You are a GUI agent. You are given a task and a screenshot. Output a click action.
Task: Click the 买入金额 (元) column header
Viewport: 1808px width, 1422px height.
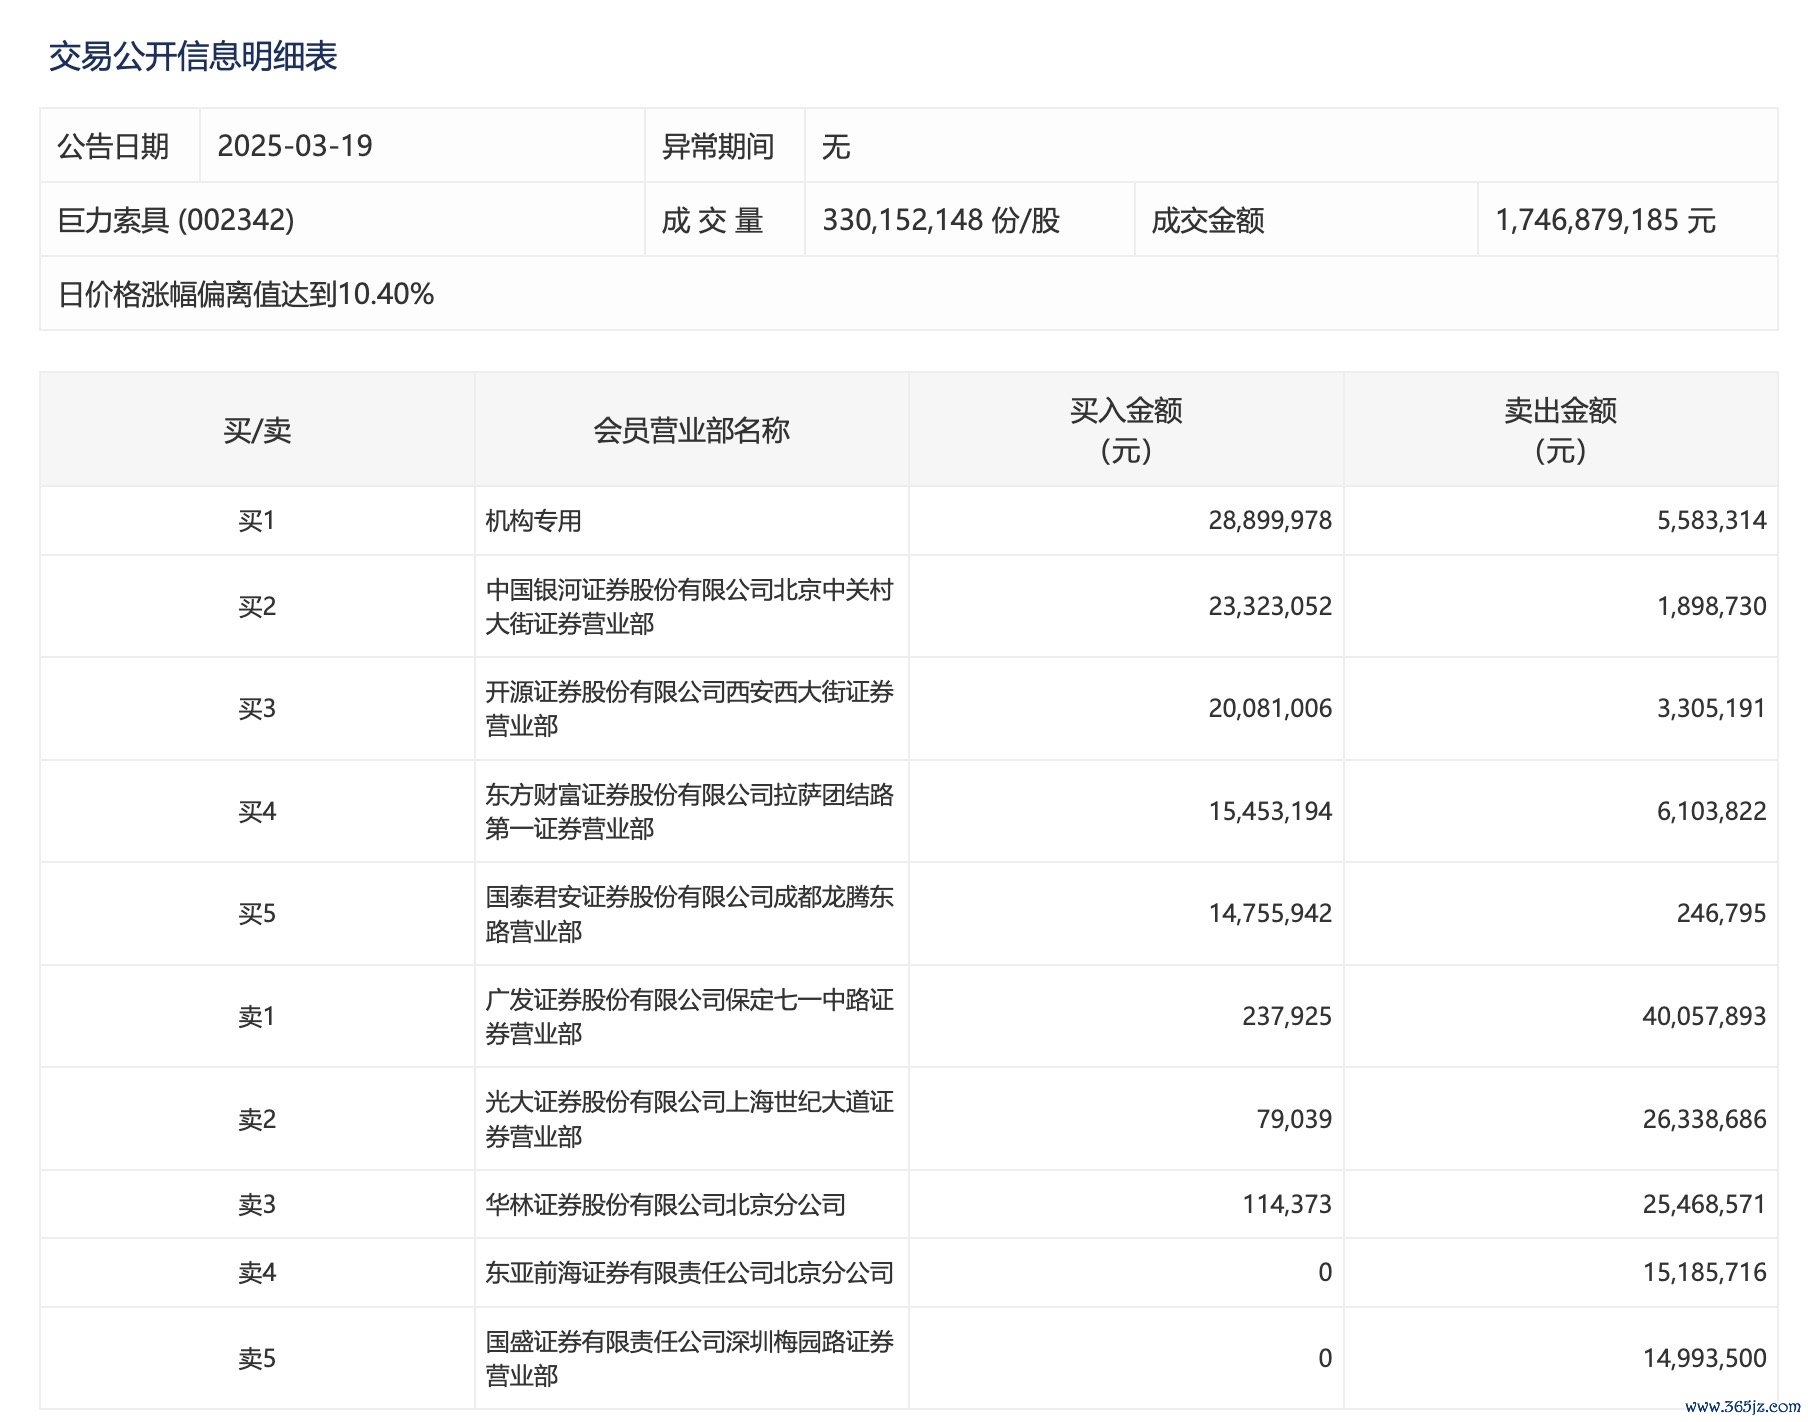click(x=1126, y=430)
